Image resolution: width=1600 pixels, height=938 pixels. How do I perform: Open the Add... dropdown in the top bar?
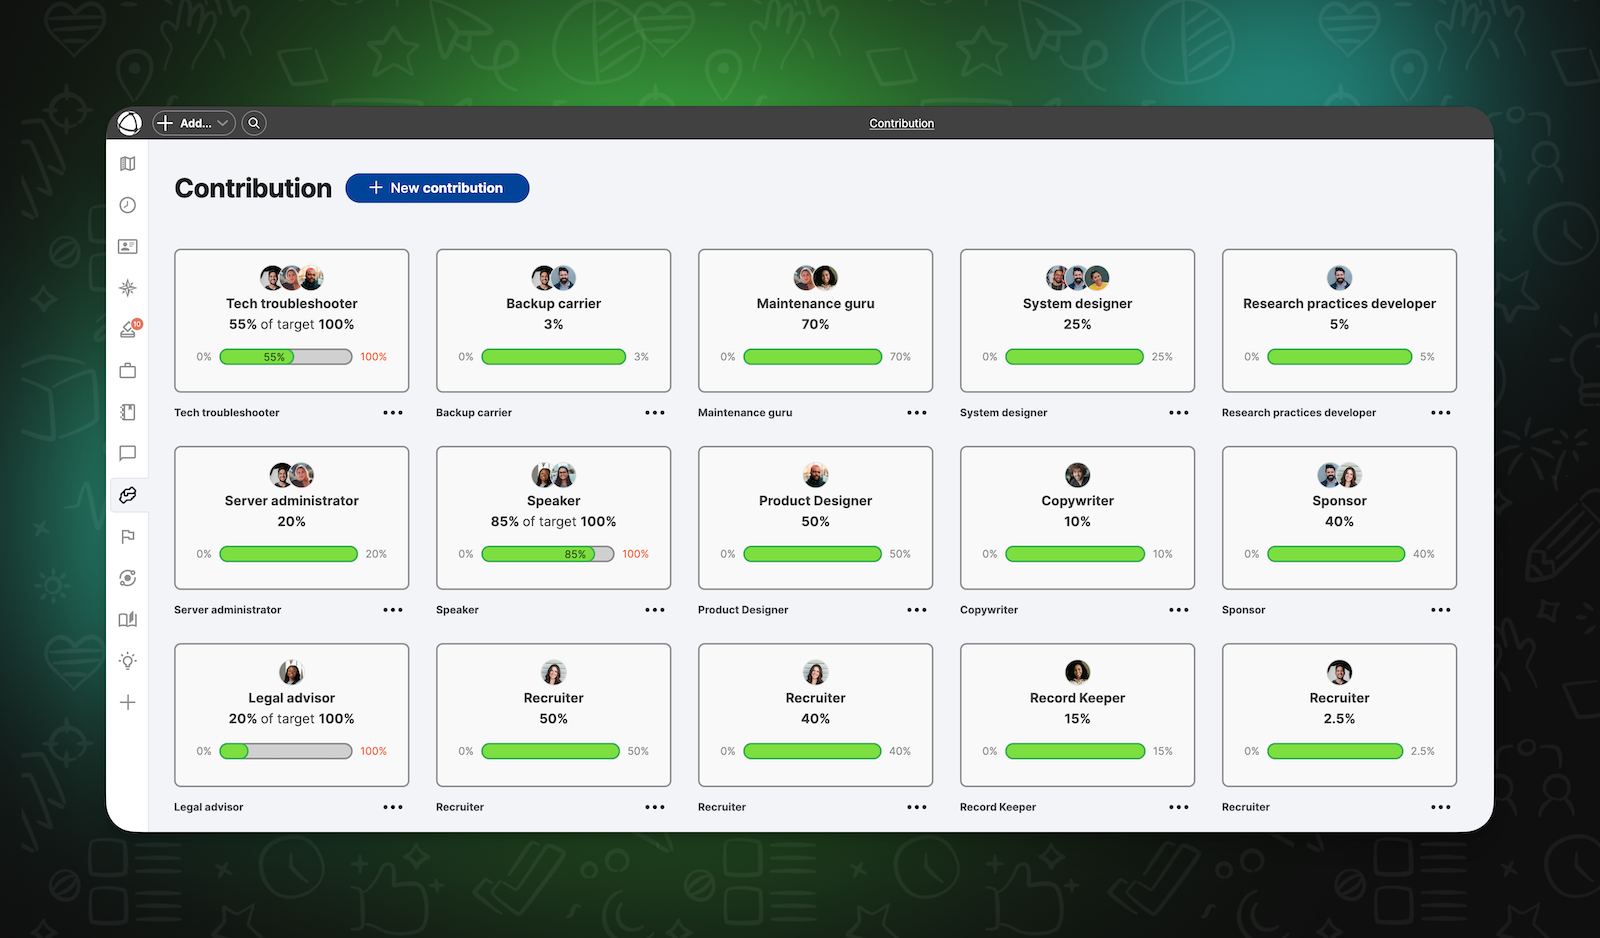click(x=193, y=122)
